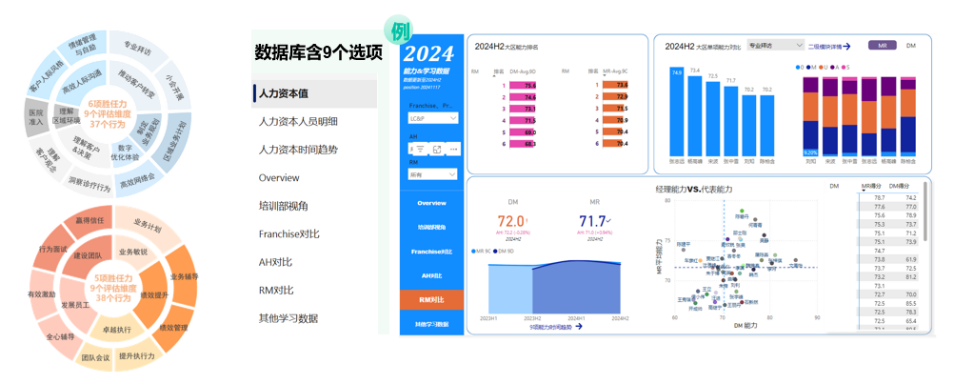Open the Overview page in blue sidebar
Viewport: 954px width, 384px height.
431,203
